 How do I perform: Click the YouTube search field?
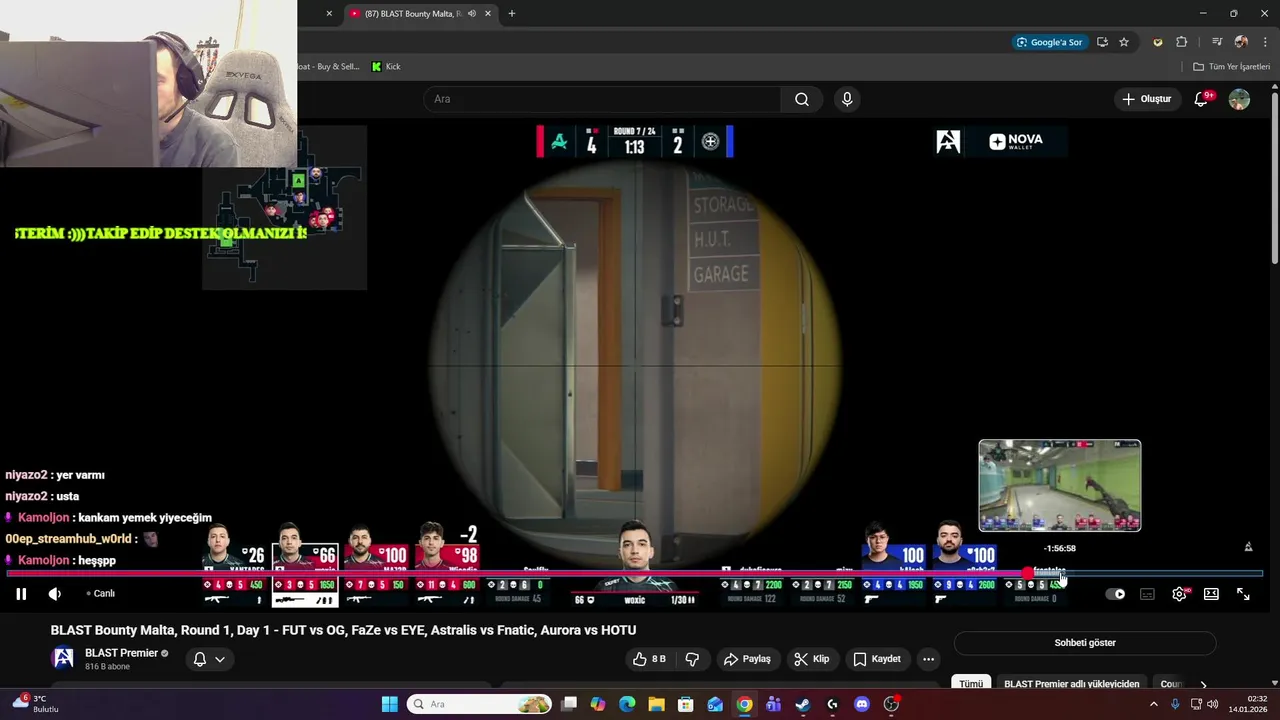[603, 99]
